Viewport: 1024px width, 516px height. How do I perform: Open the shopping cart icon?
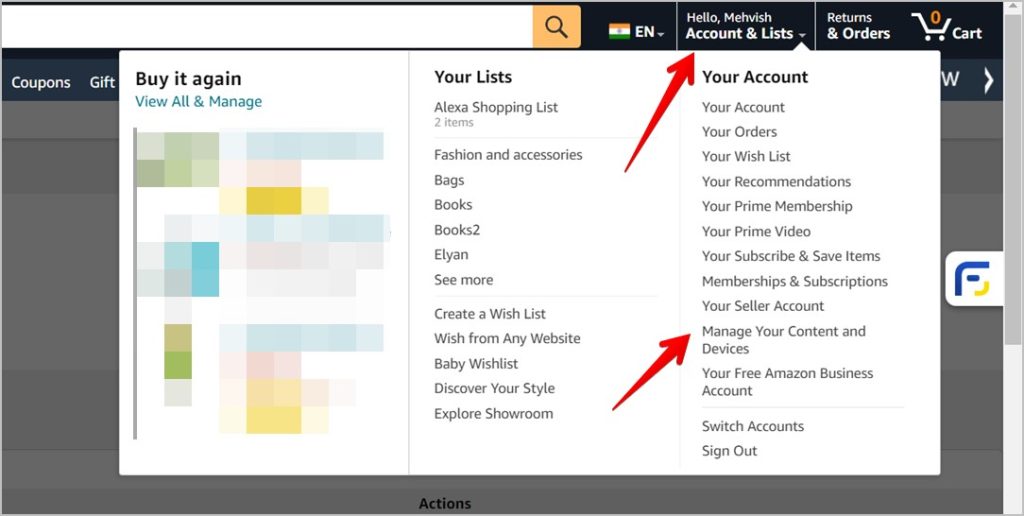click(946, 26)
